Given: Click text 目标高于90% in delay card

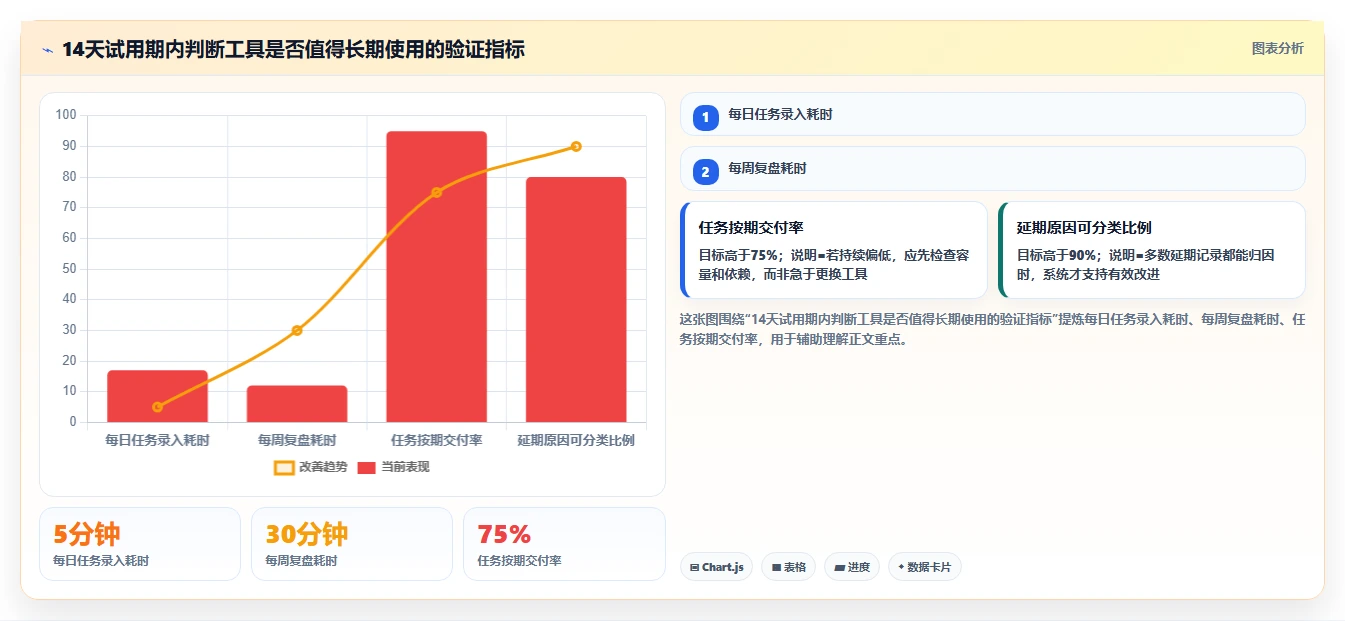Looking at the screenshot, I should [x=1058, y=255].
